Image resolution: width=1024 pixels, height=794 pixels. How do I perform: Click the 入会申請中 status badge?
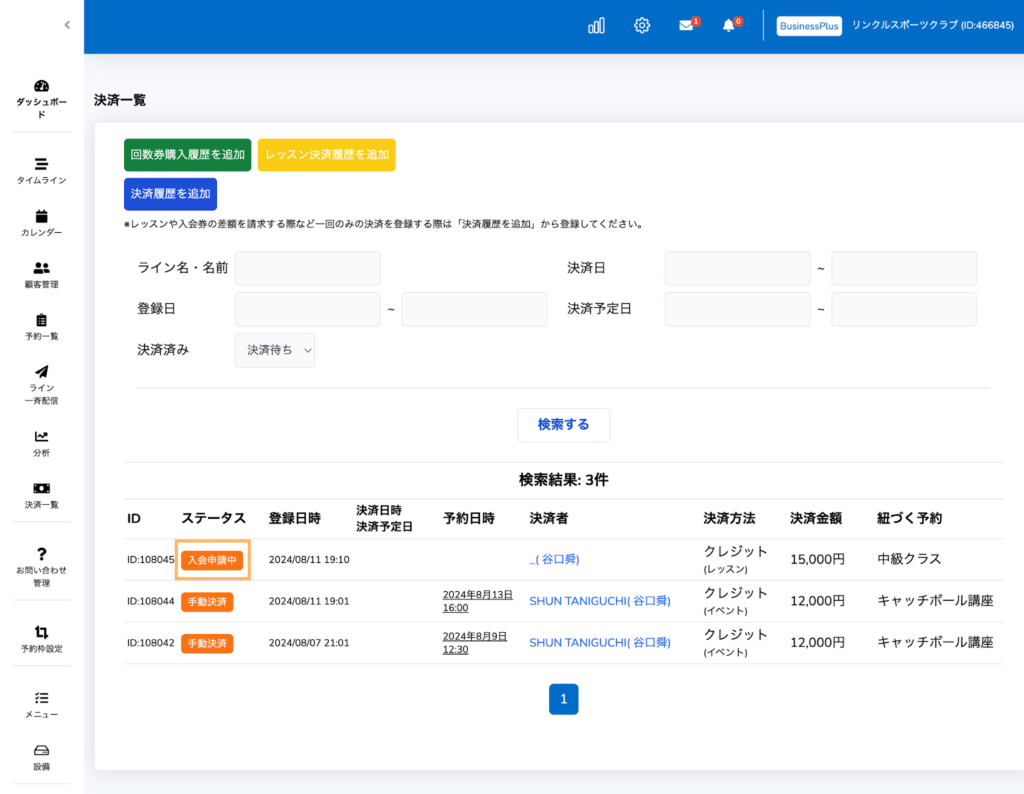(x=212, y=560)
